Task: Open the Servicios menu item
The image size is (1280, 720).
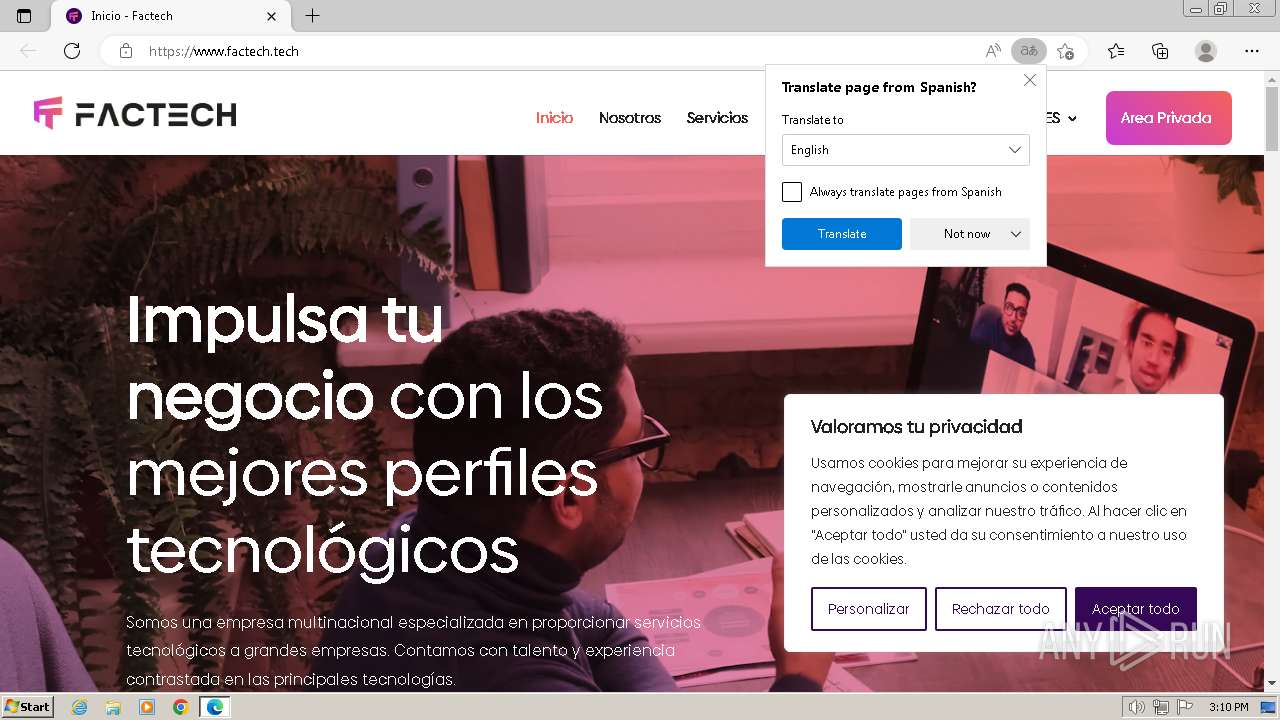Action: click(x=717, y=118)
